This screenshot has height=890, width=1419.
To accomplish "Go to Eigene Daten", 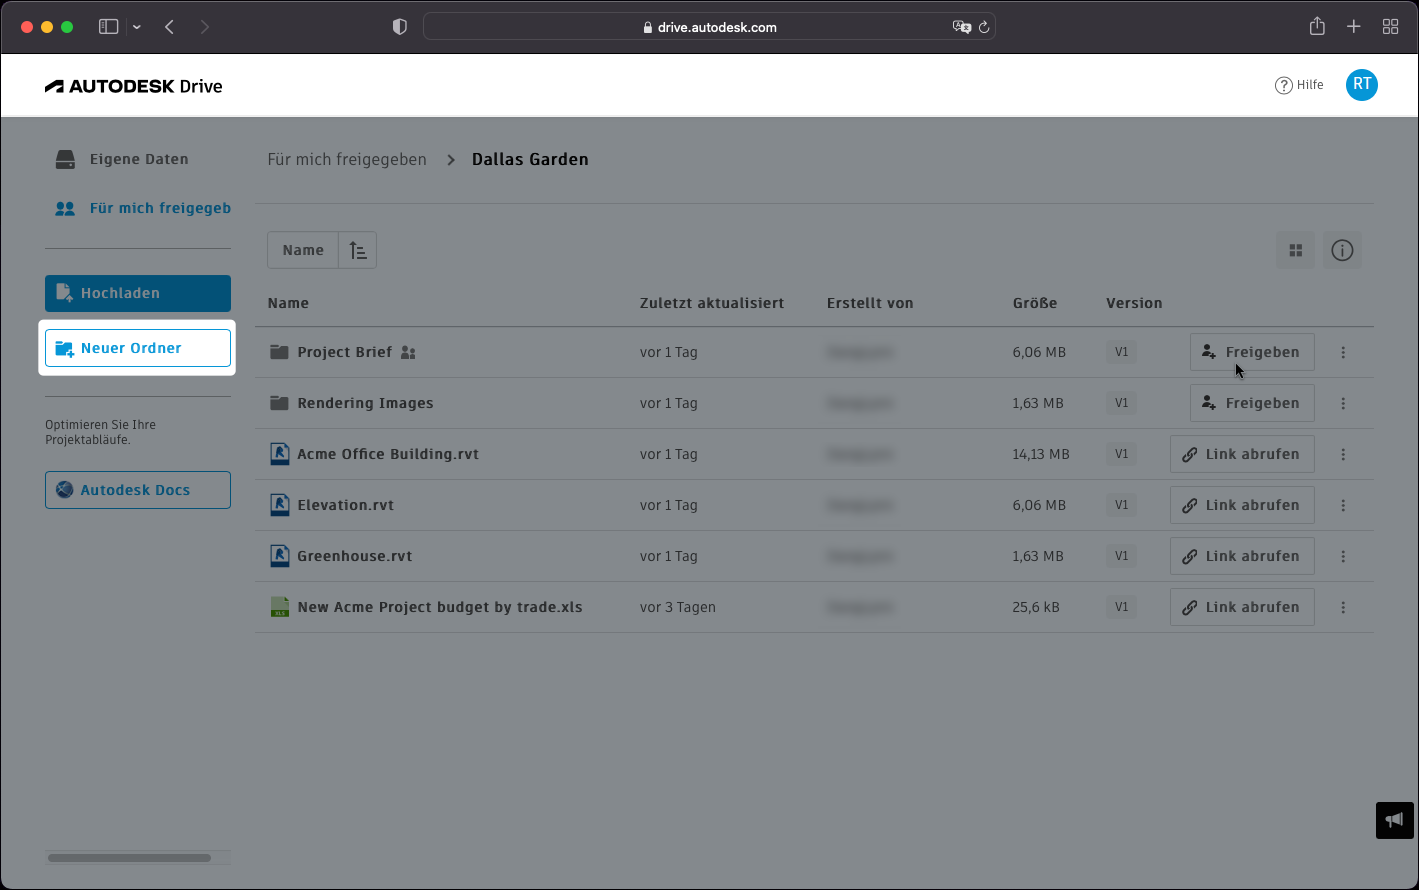I will tap(122, 159).
